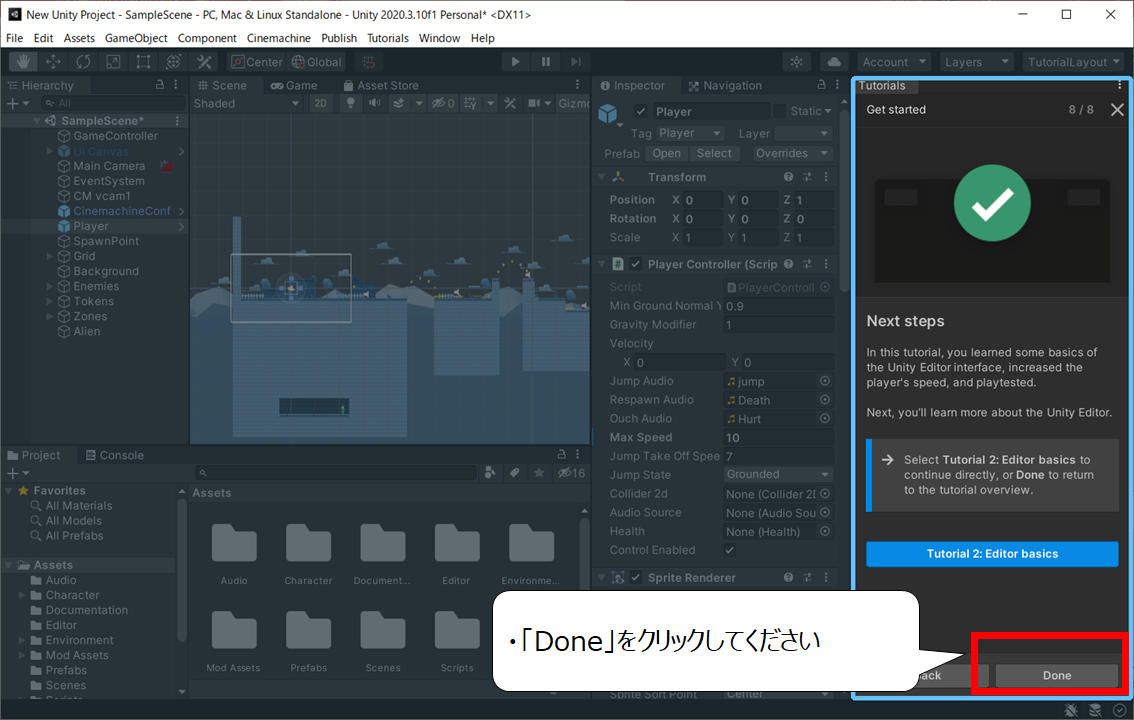
Task: Select the Hand tool in the toolbar
Action: click(23, 62)
